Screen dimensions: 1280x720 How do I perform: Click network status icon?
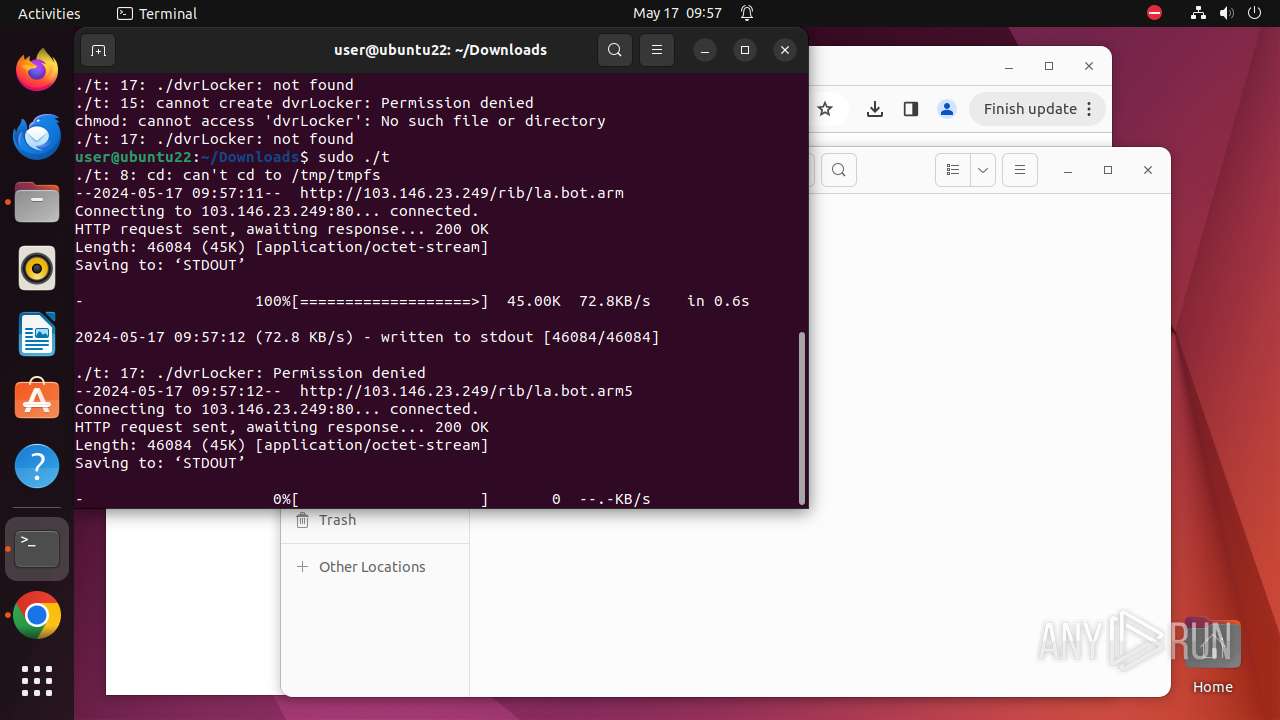pyautogui.click(x=1199, y=13)
